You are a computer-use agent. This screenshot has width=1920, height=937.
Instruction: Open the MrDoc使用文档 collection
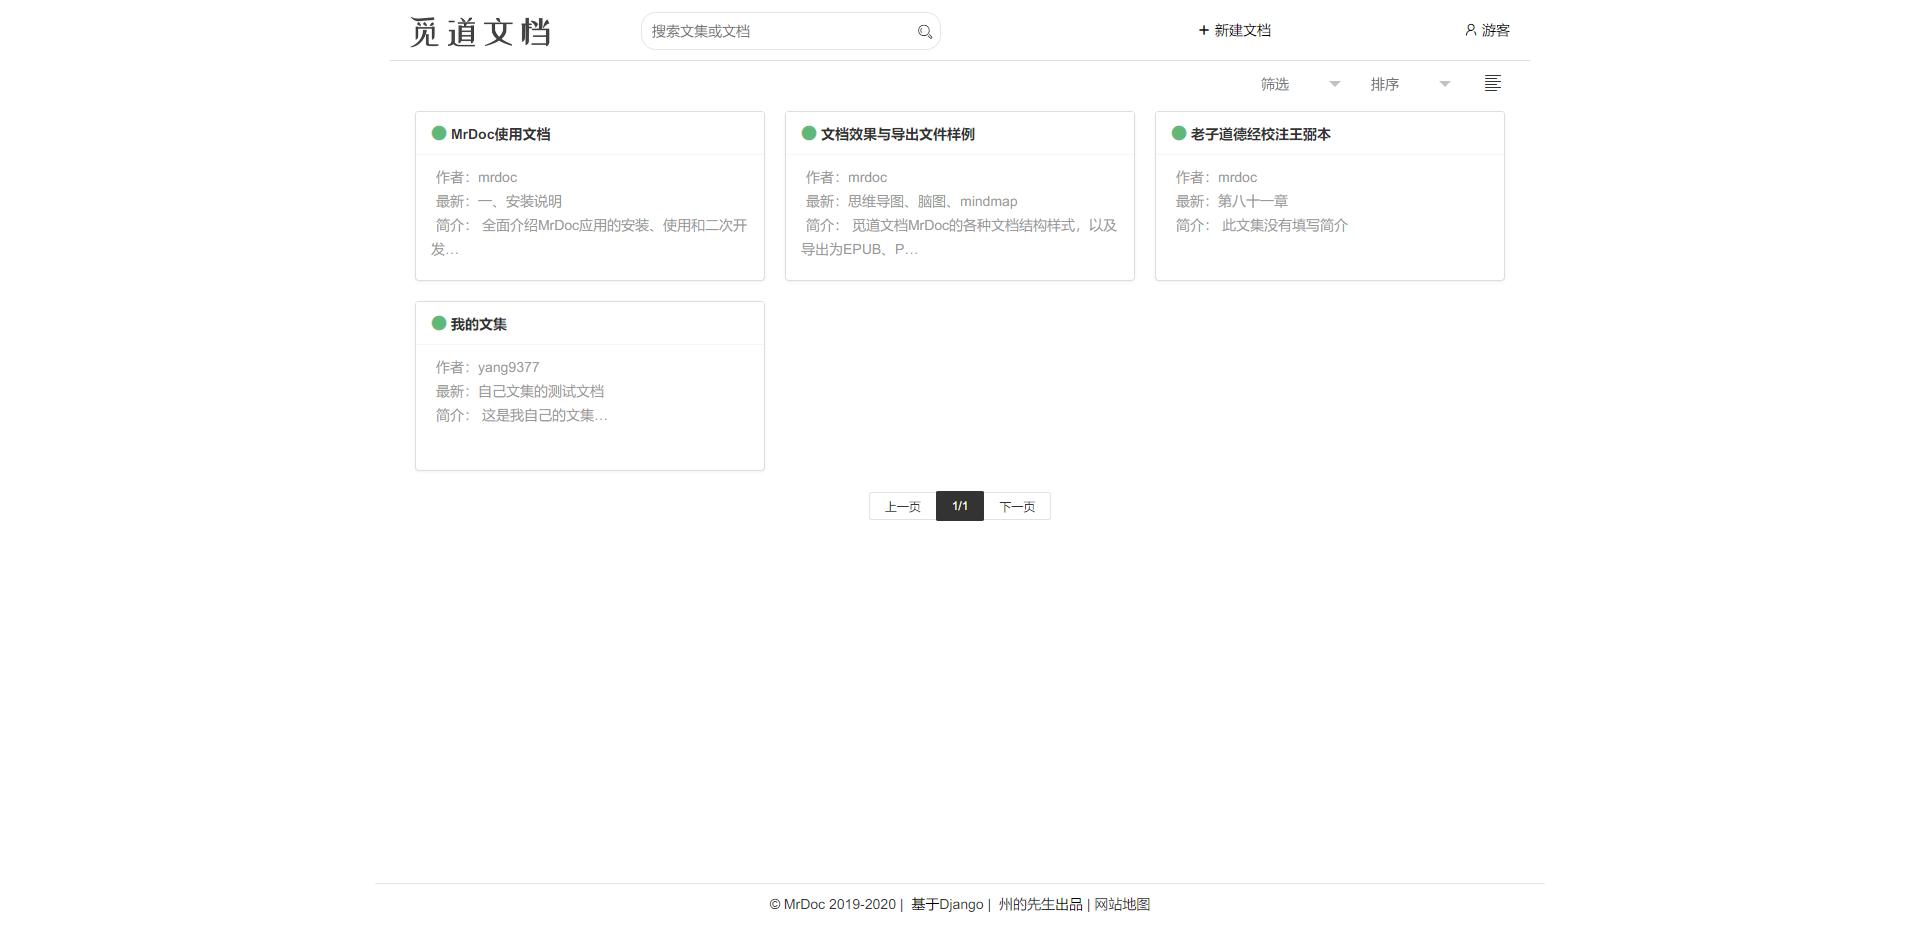click(x=500, y=134)
